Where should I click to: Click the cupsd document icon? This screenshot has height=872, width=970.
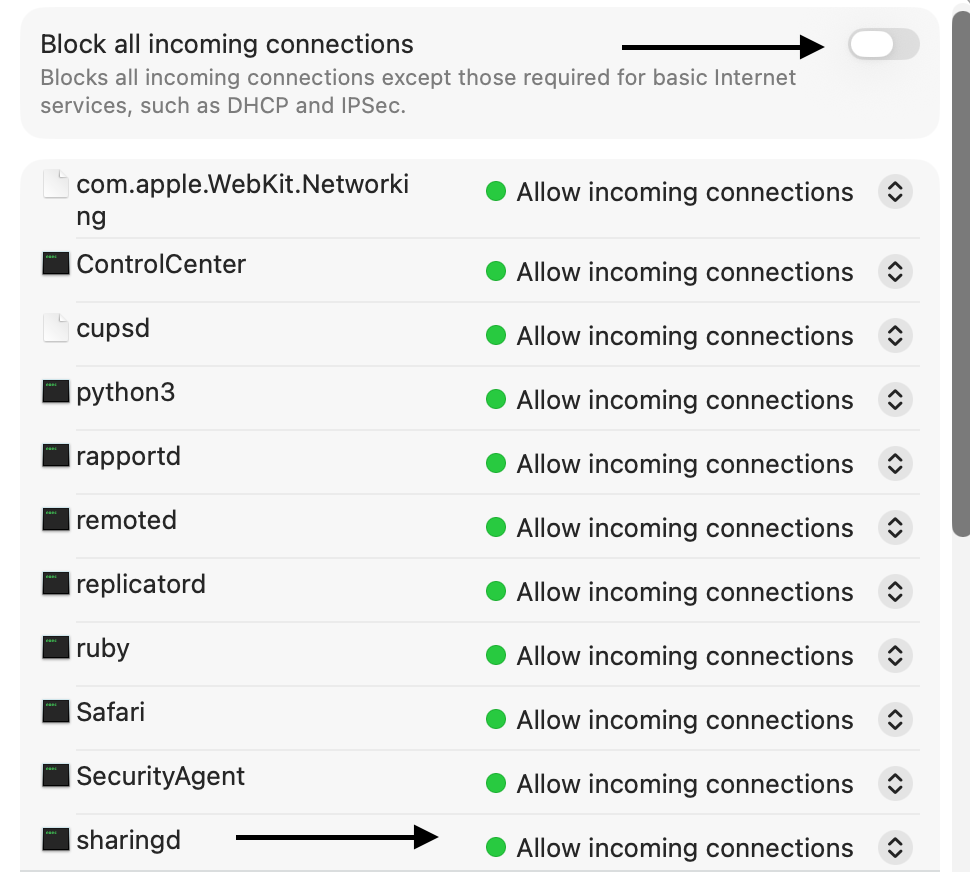click(56, 328)
